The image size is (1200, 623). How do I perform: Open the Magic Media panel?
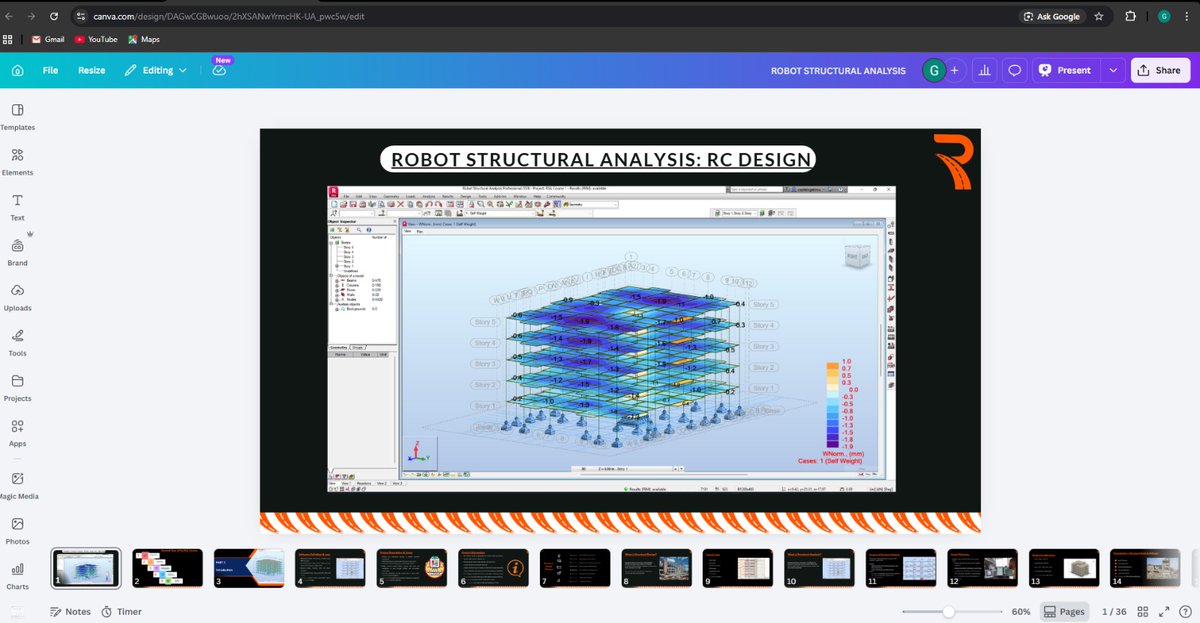click(x=17, y=487)
